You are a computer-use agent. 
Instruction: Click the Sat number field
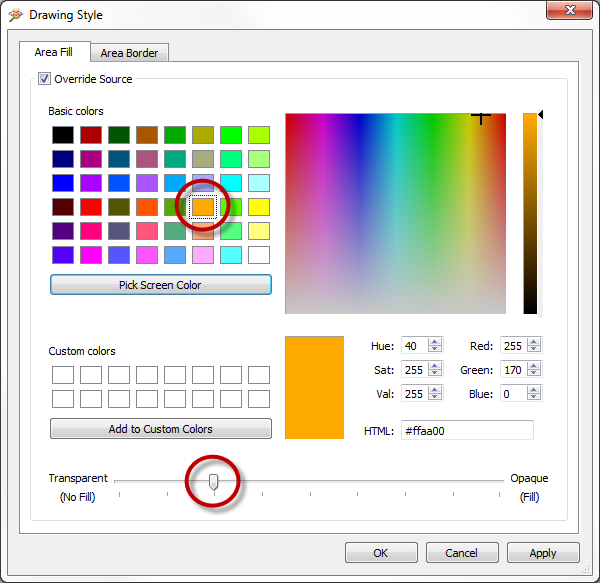(415, 370)
